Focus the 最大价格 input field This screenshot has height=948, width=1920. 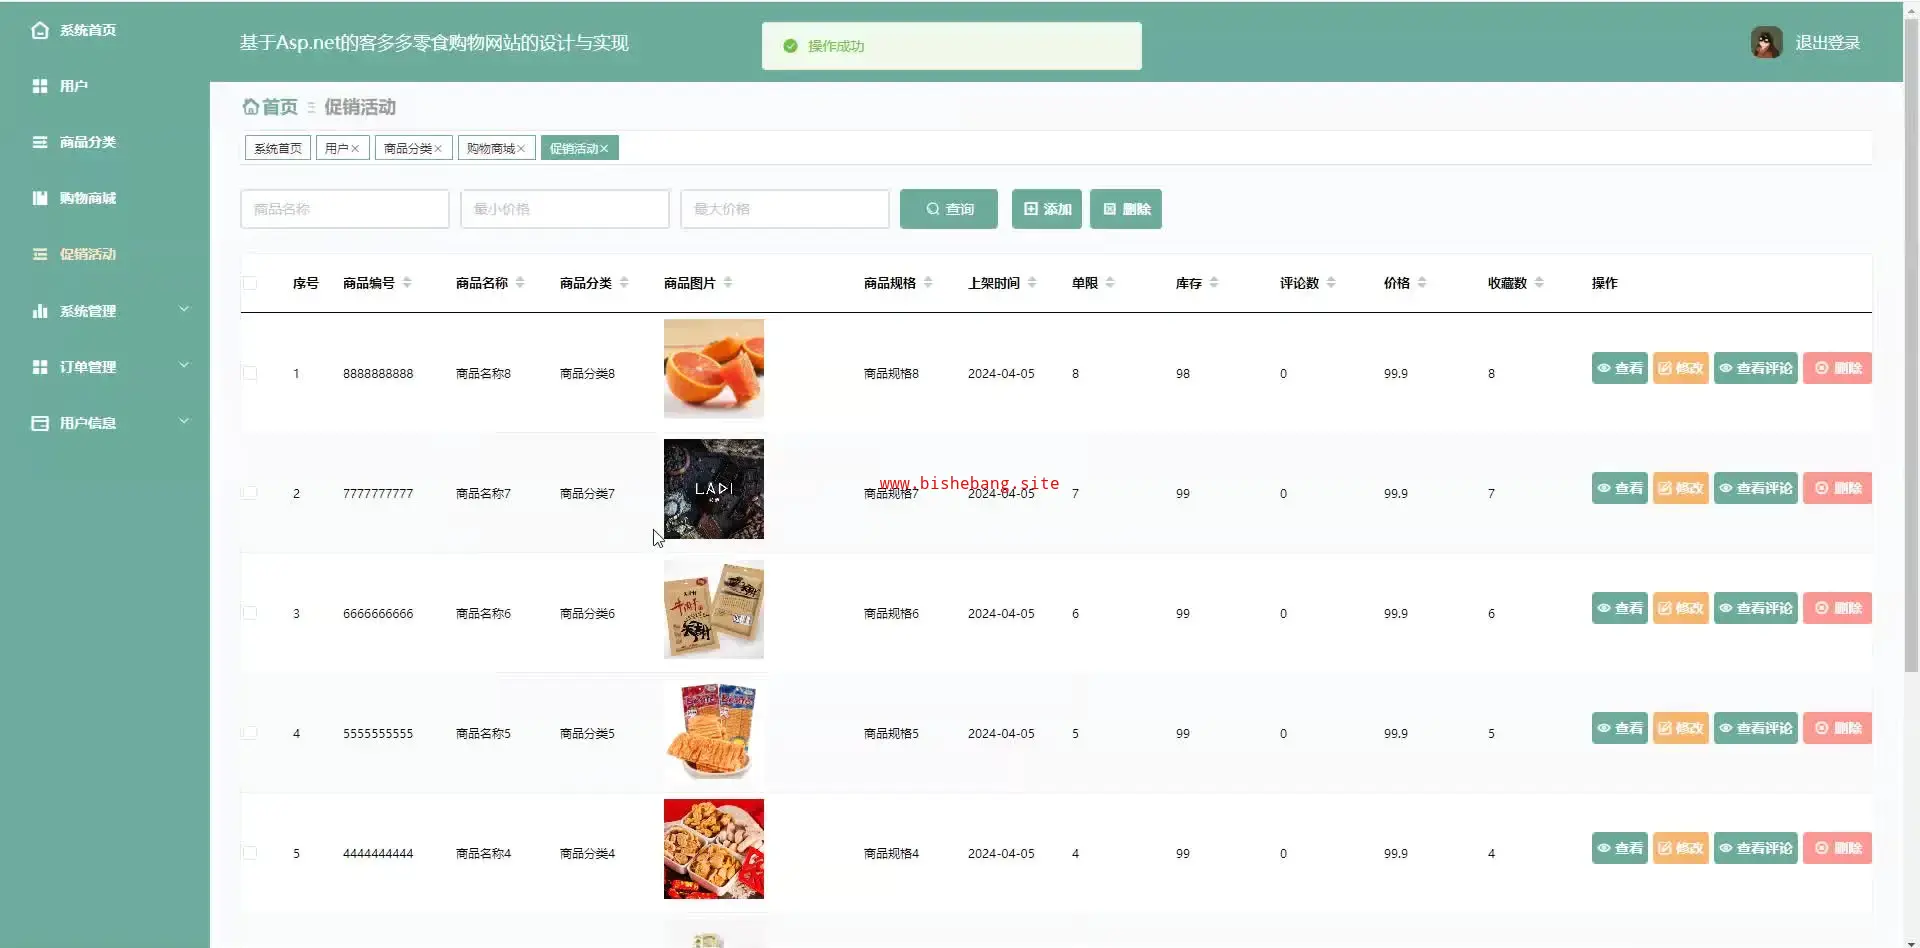785,209
